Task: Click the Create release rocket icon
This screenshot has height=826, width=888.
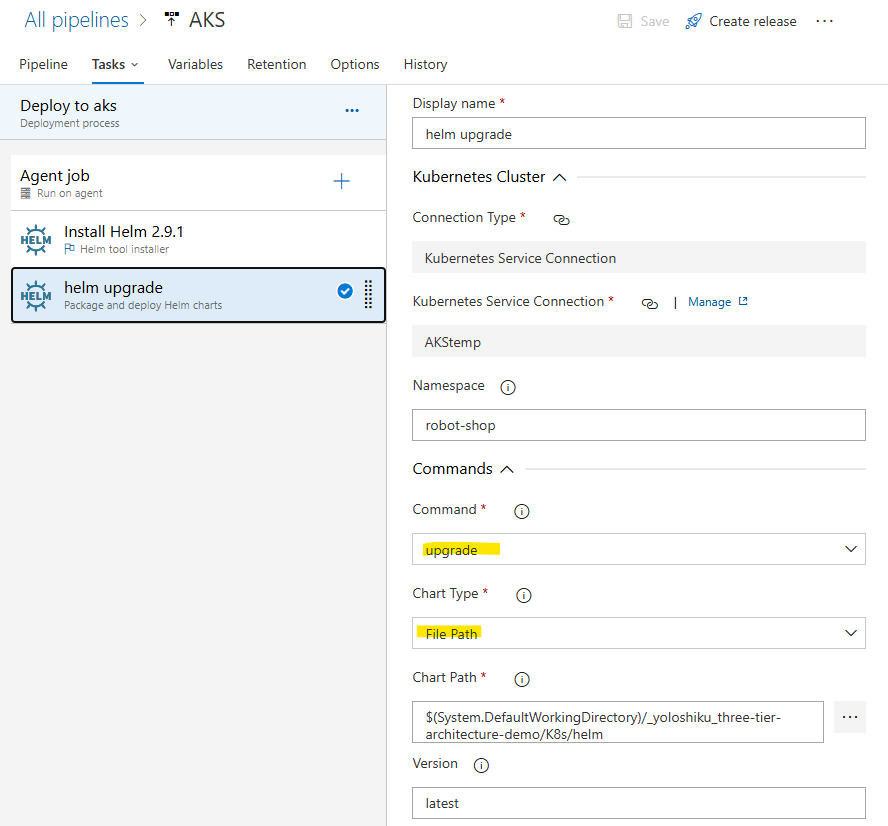Action: click(x=694, y=21)
